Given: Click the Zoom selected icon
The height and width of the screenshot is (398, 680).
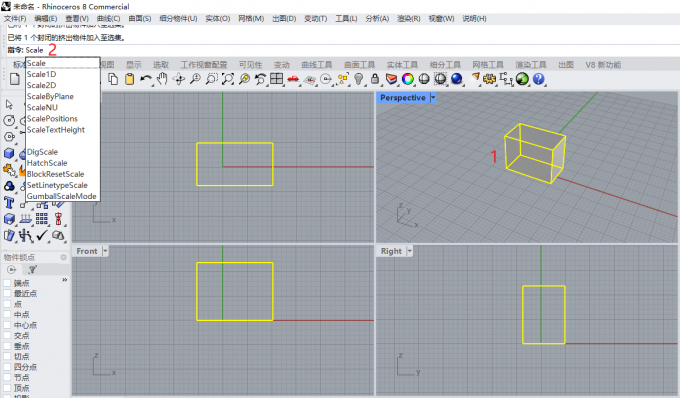Looking at the screenshot, I should tap(244, 79).
